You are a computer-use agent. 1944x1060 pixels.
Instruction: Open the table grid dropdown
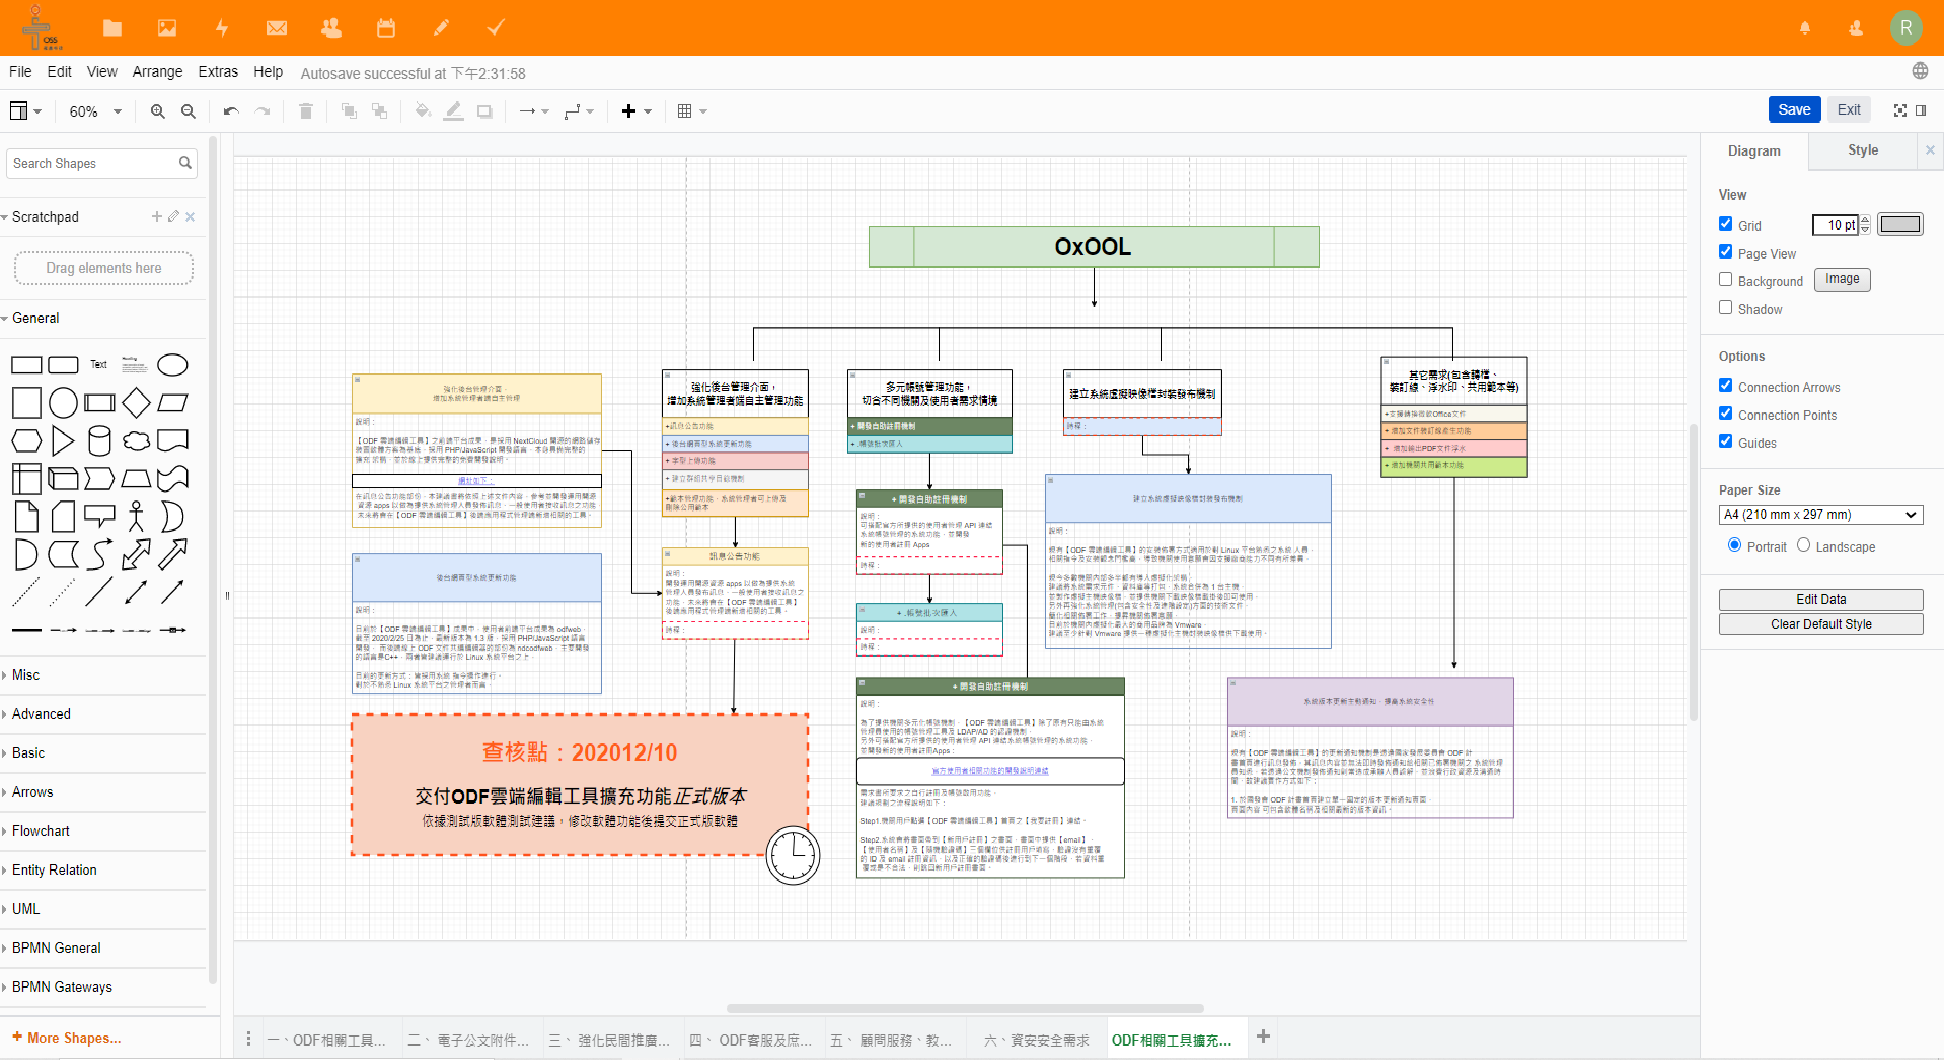pos(692,111)
